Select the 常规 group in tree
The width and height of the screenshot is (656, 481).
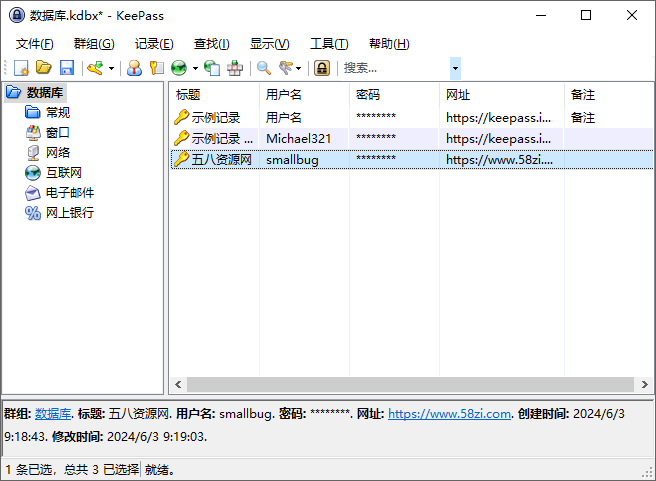(58, 113)
